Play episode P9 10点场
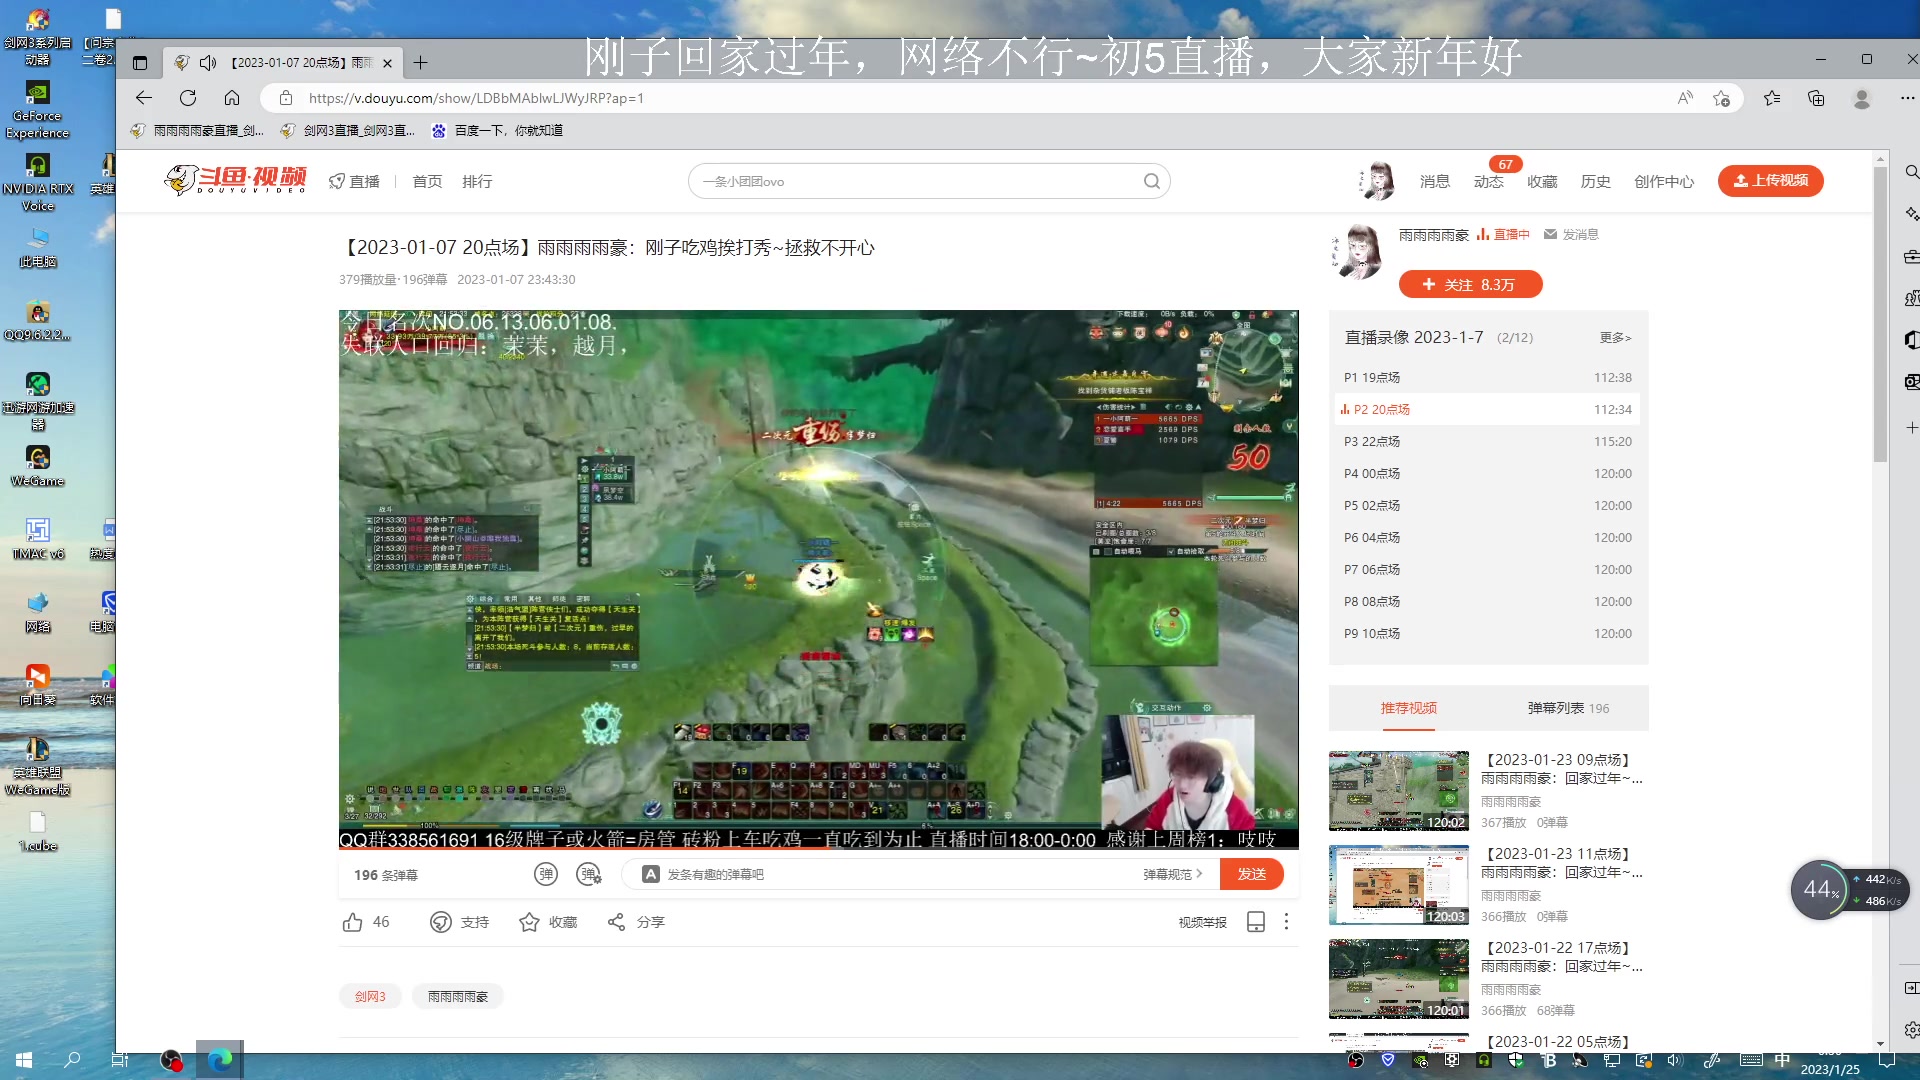 (x=1488, y=634)
